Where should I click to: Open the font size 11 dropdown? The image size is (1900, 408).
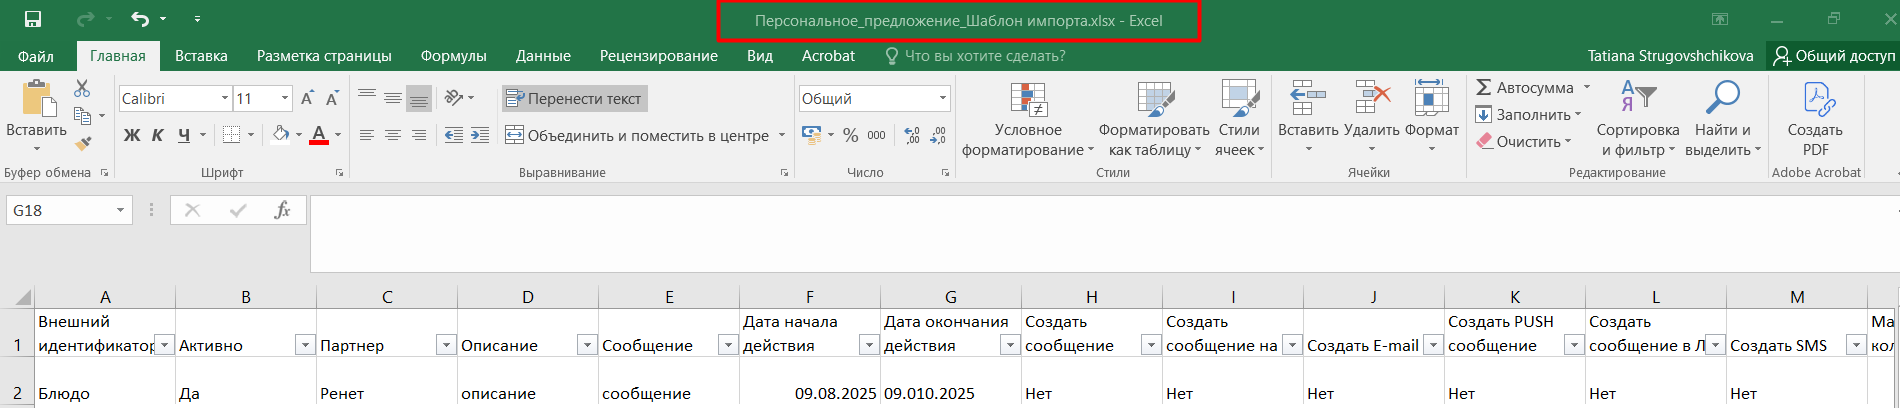pos(285,98)
